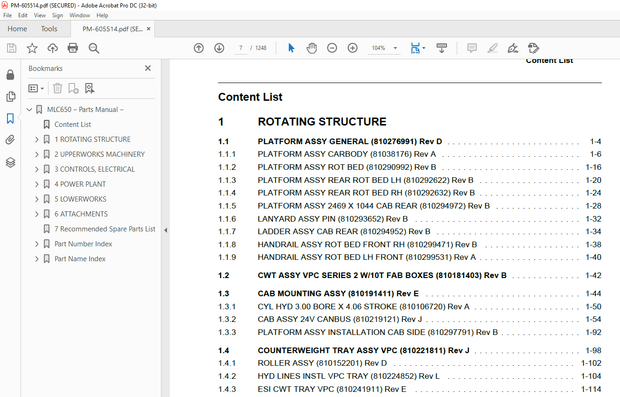Select the PM-605514.pdf document tab
Image resolution: width=620 pixels, height=397 pixels.
point(112,29)
